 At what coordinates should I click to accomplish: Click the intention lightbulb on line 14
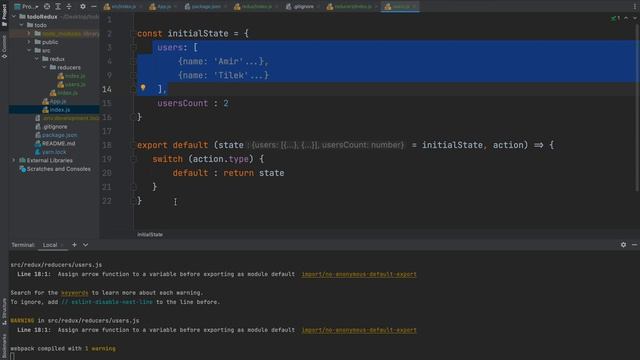click(x=143, y=87)
